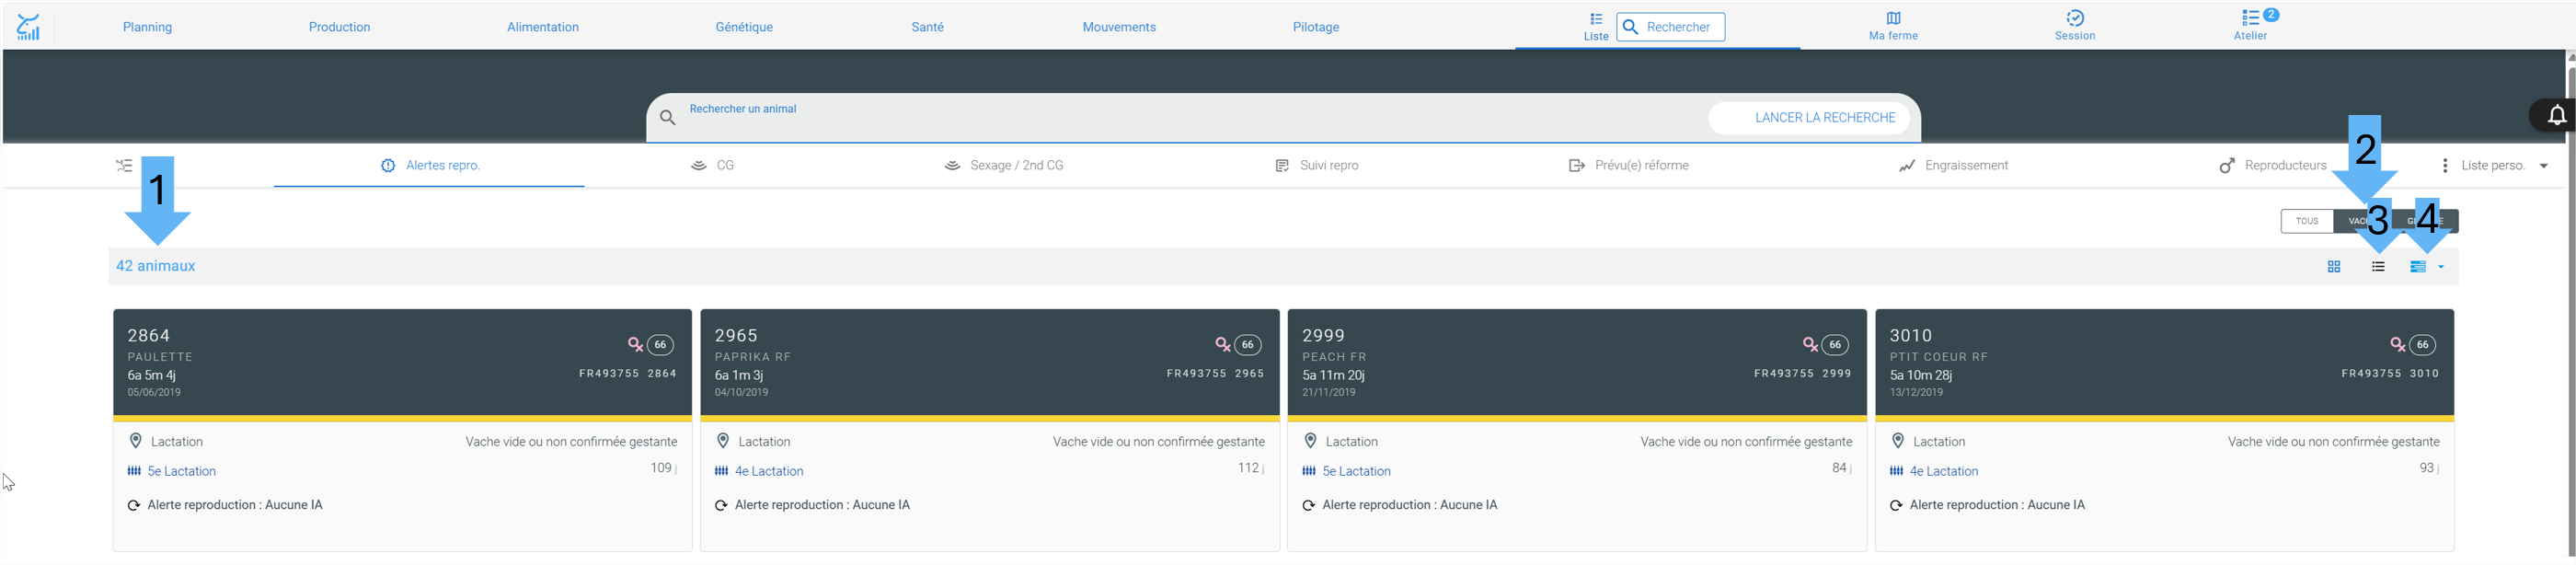The width and height of the screenshot is (2576, 565).
Task: Switch to simple list view icon
Action: pos(2378,267)
